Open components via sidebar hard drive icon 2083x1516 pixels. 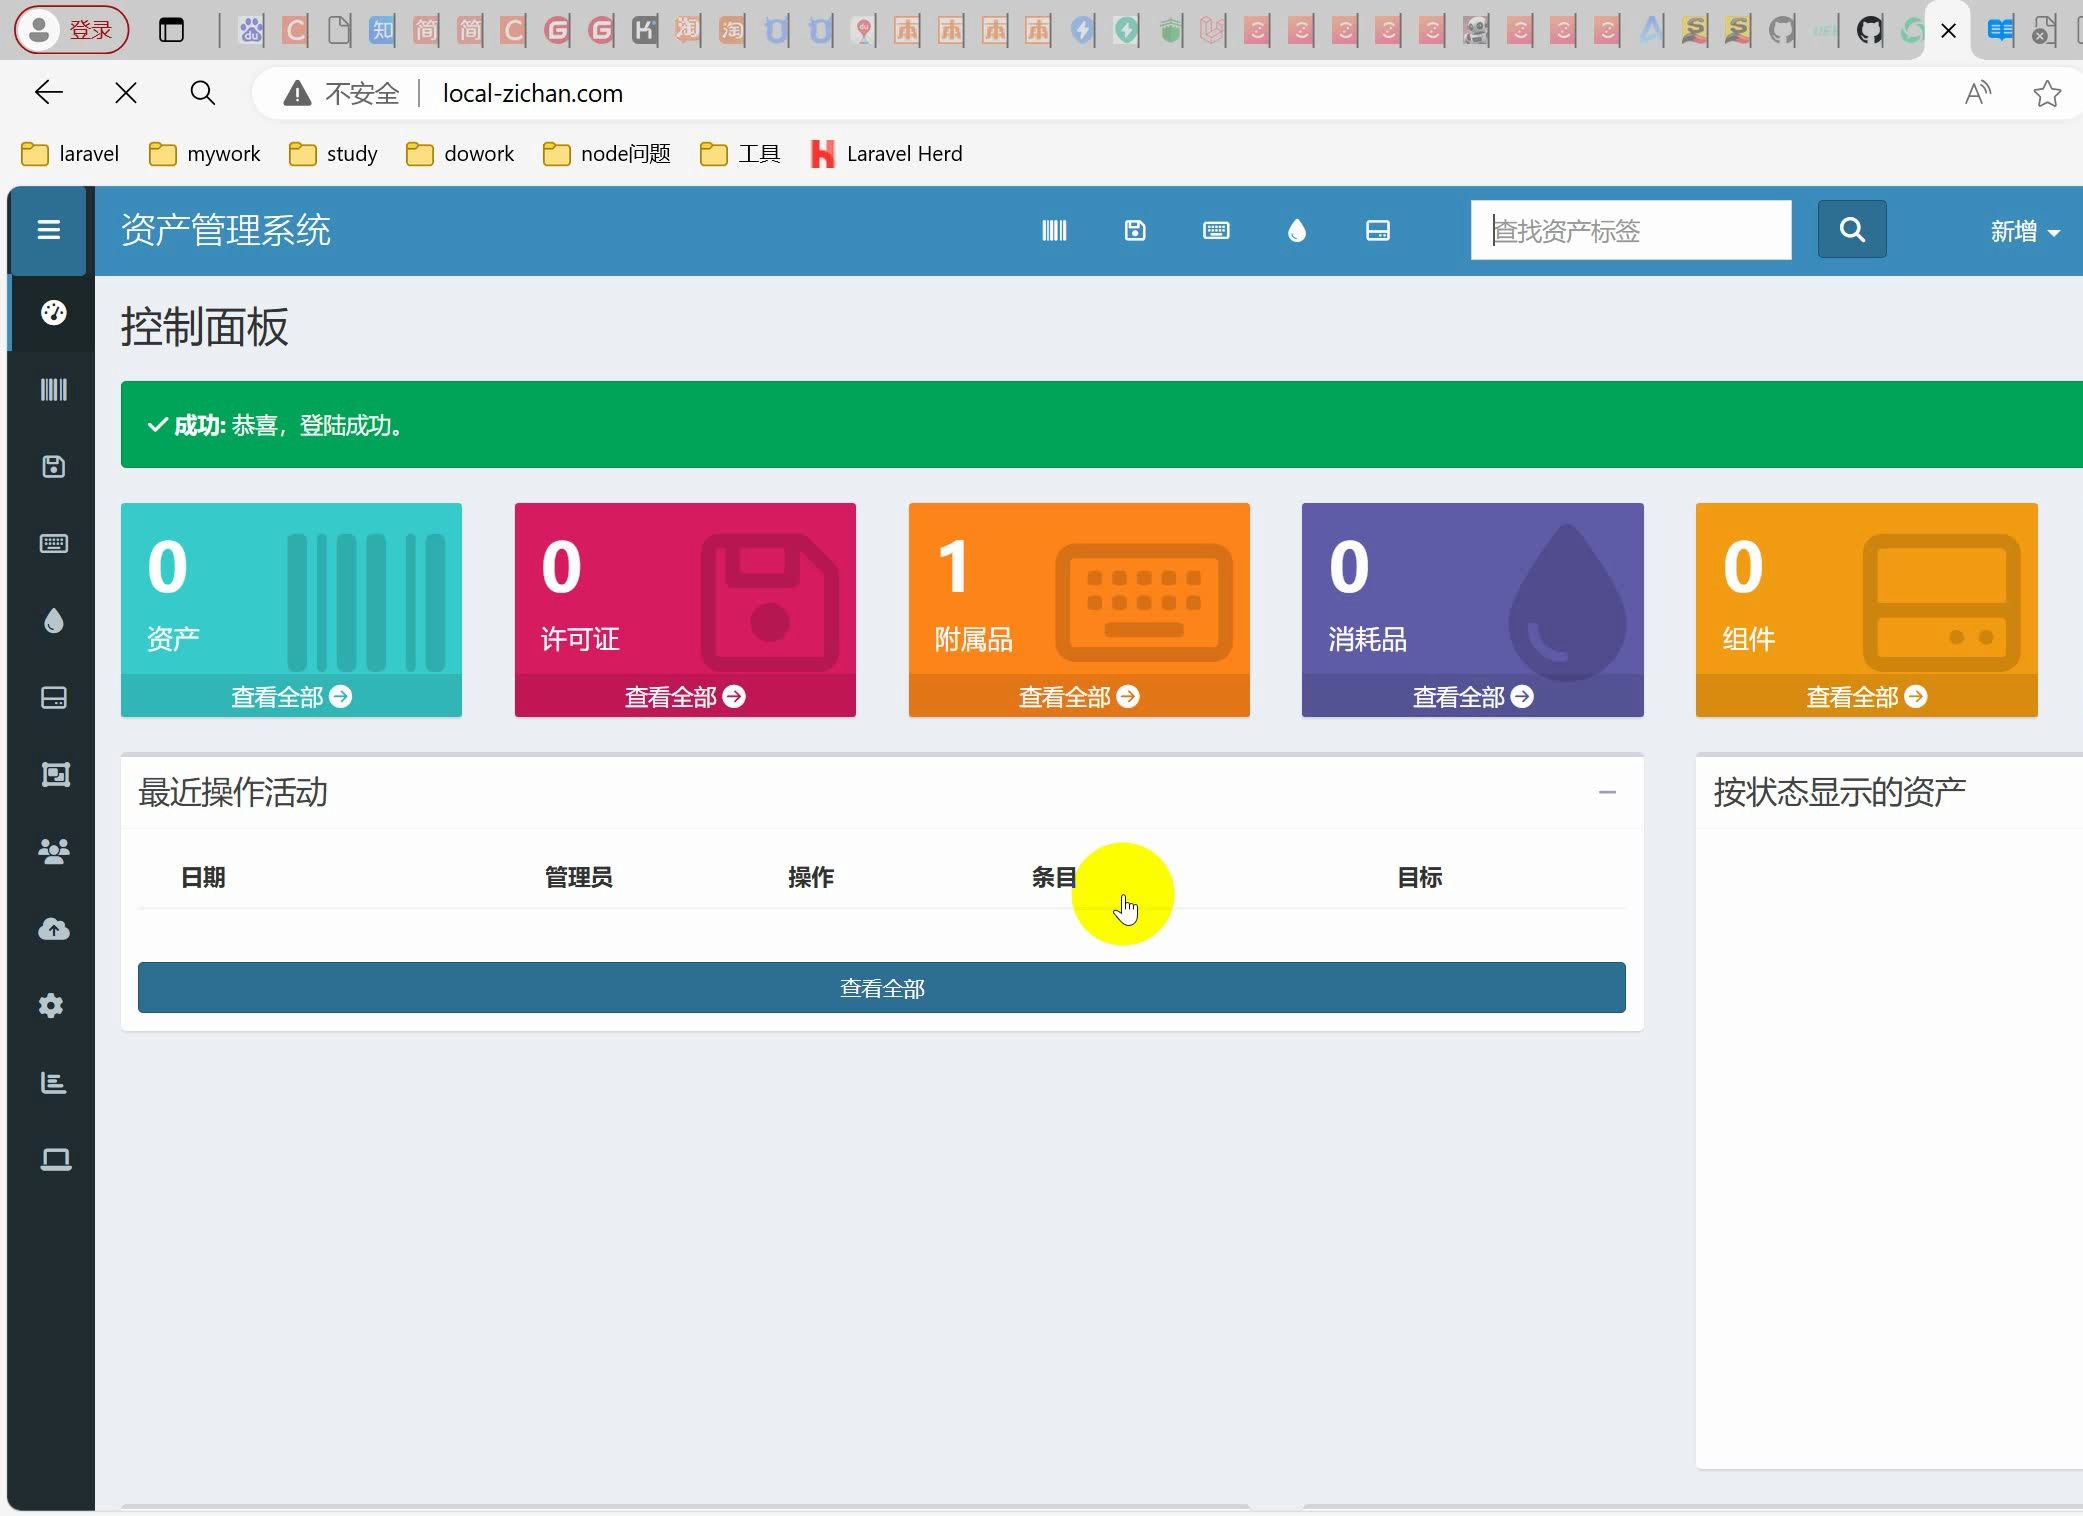[54, 698]
